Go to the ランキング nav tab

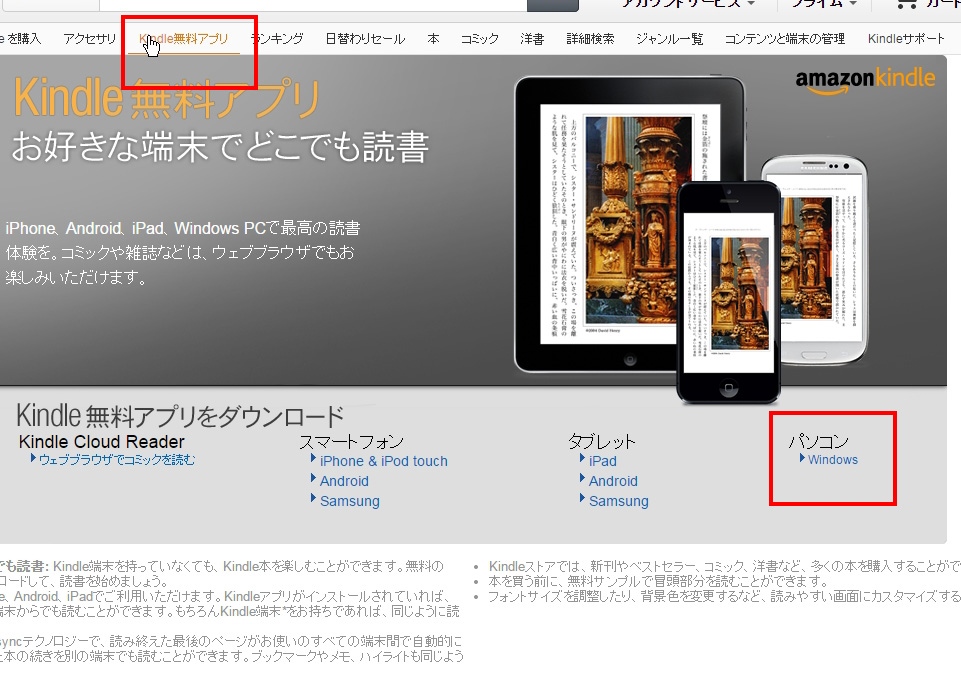tap(278, 39)
